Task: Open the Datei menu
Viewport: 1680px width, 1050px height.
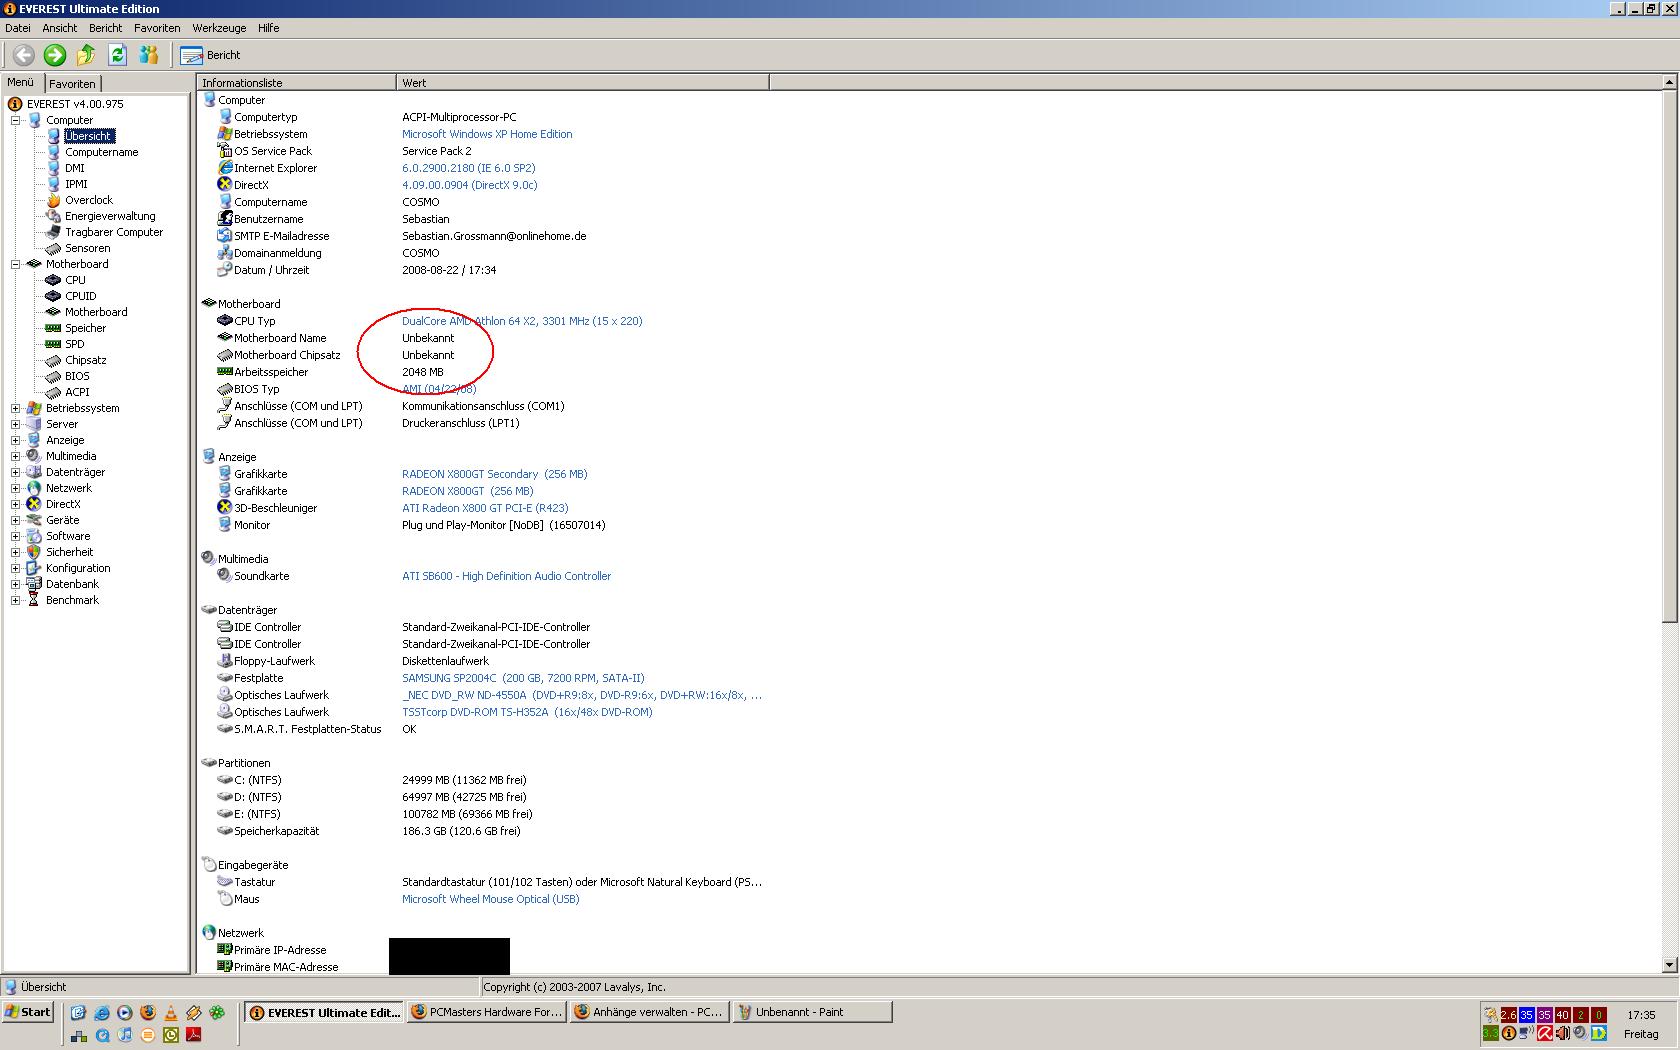Action: click(x=18, y=28)
